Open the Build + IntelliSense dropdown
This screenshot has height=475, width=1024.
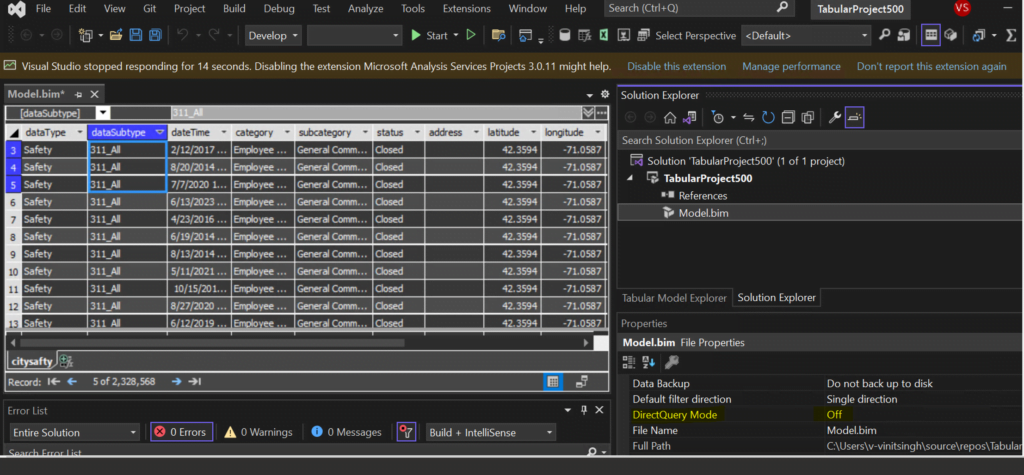pyautogui.click(x=490, y=432)
